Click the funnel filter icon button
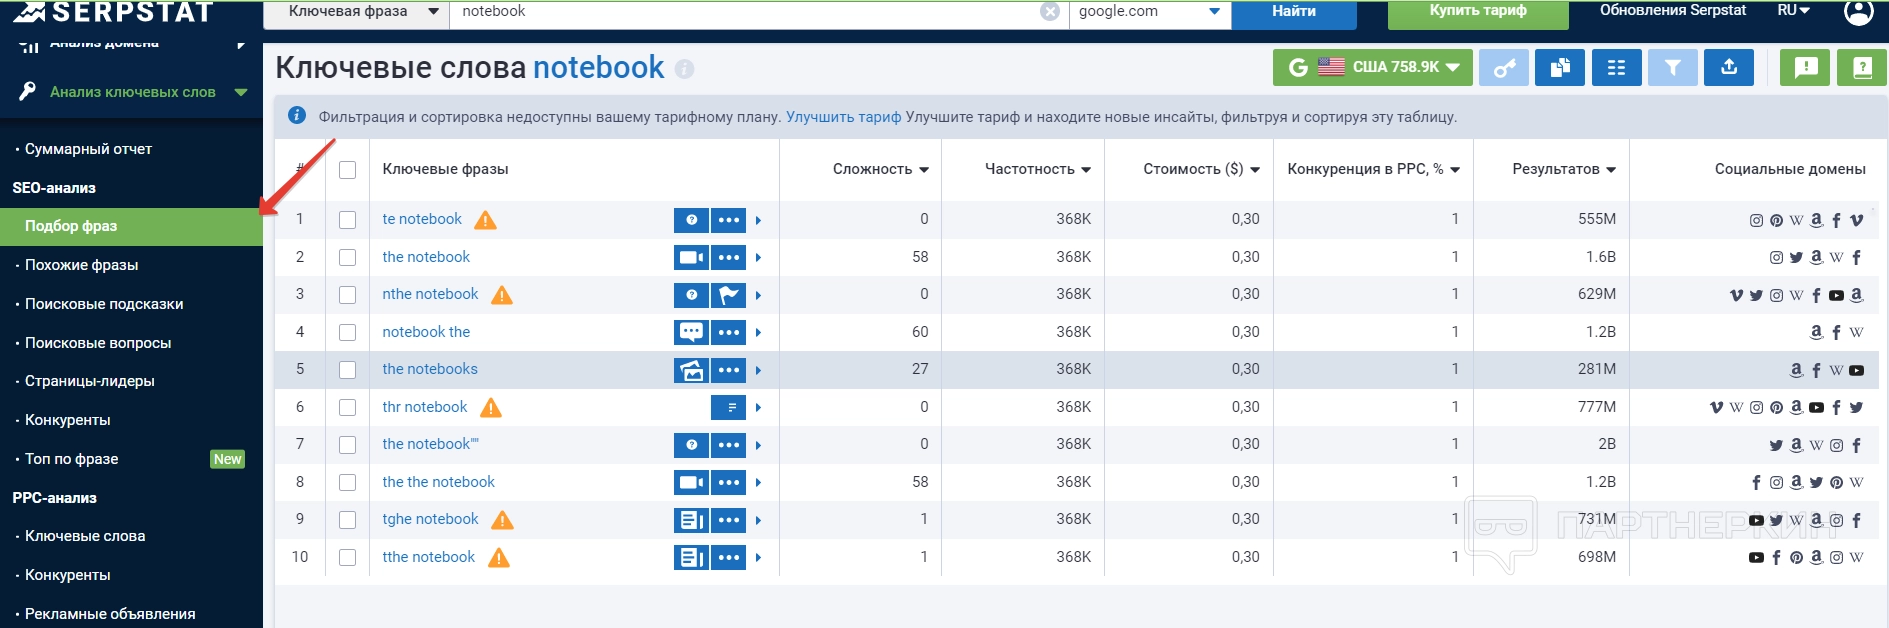Viewport: 1889px width, 628px height. click(x=1672, y=68)
